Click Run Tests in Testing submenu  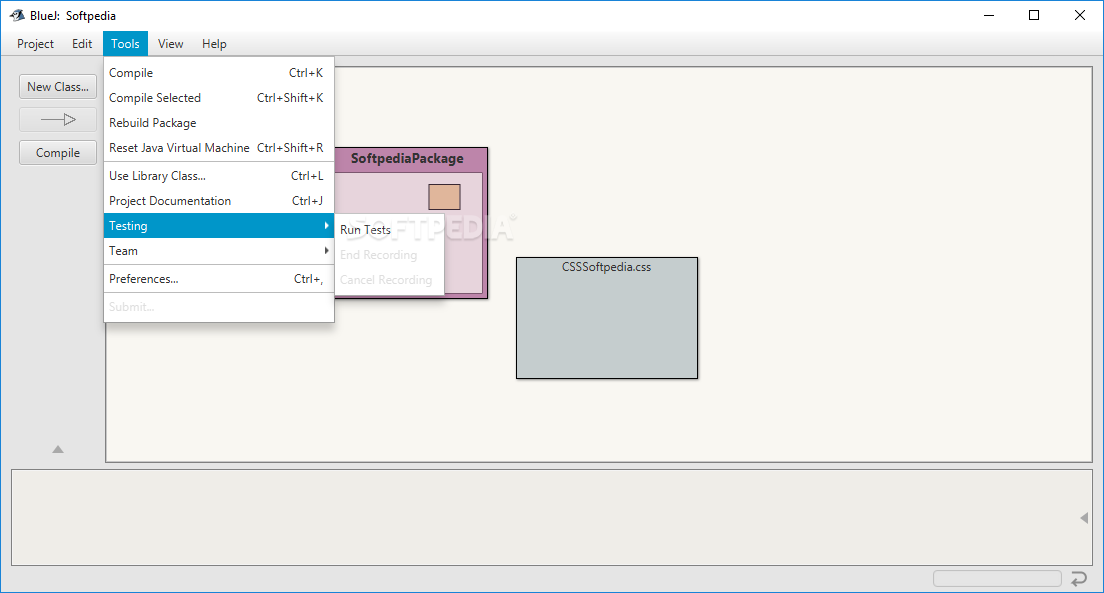389,230
